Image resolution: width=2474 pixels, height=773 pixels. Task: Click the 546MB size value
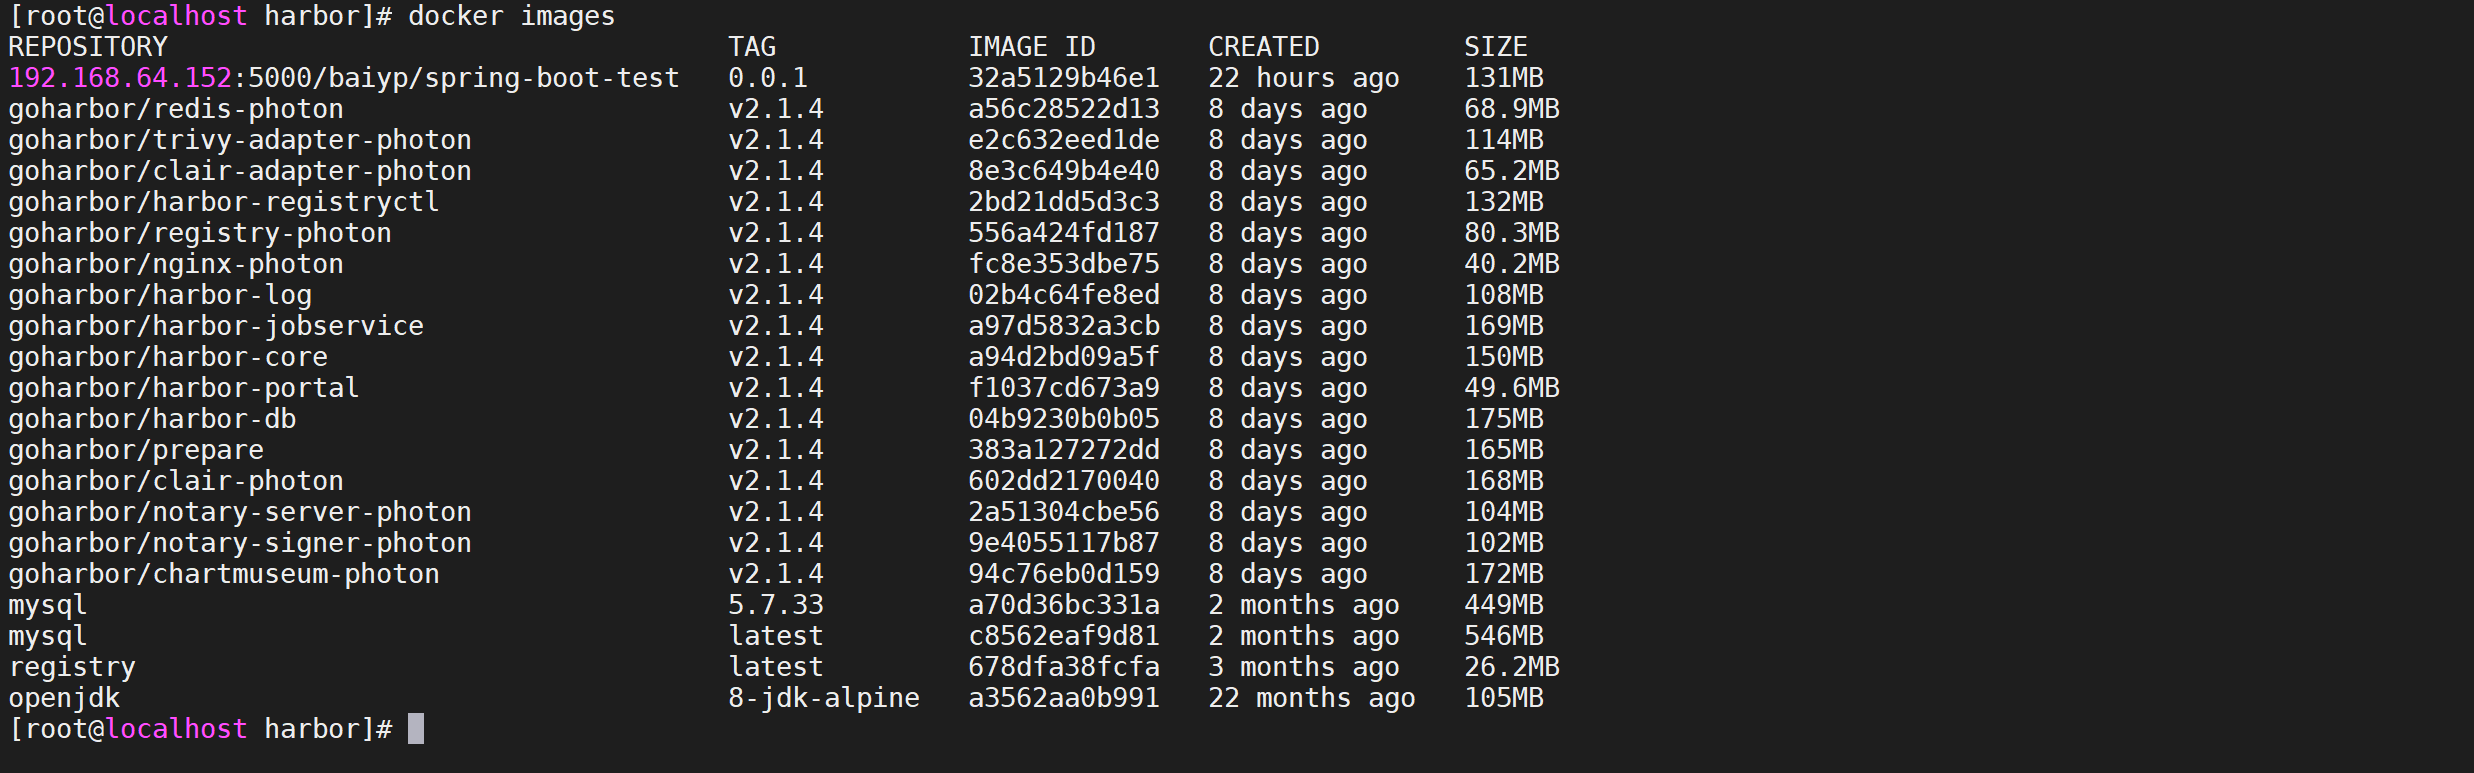1503,636
